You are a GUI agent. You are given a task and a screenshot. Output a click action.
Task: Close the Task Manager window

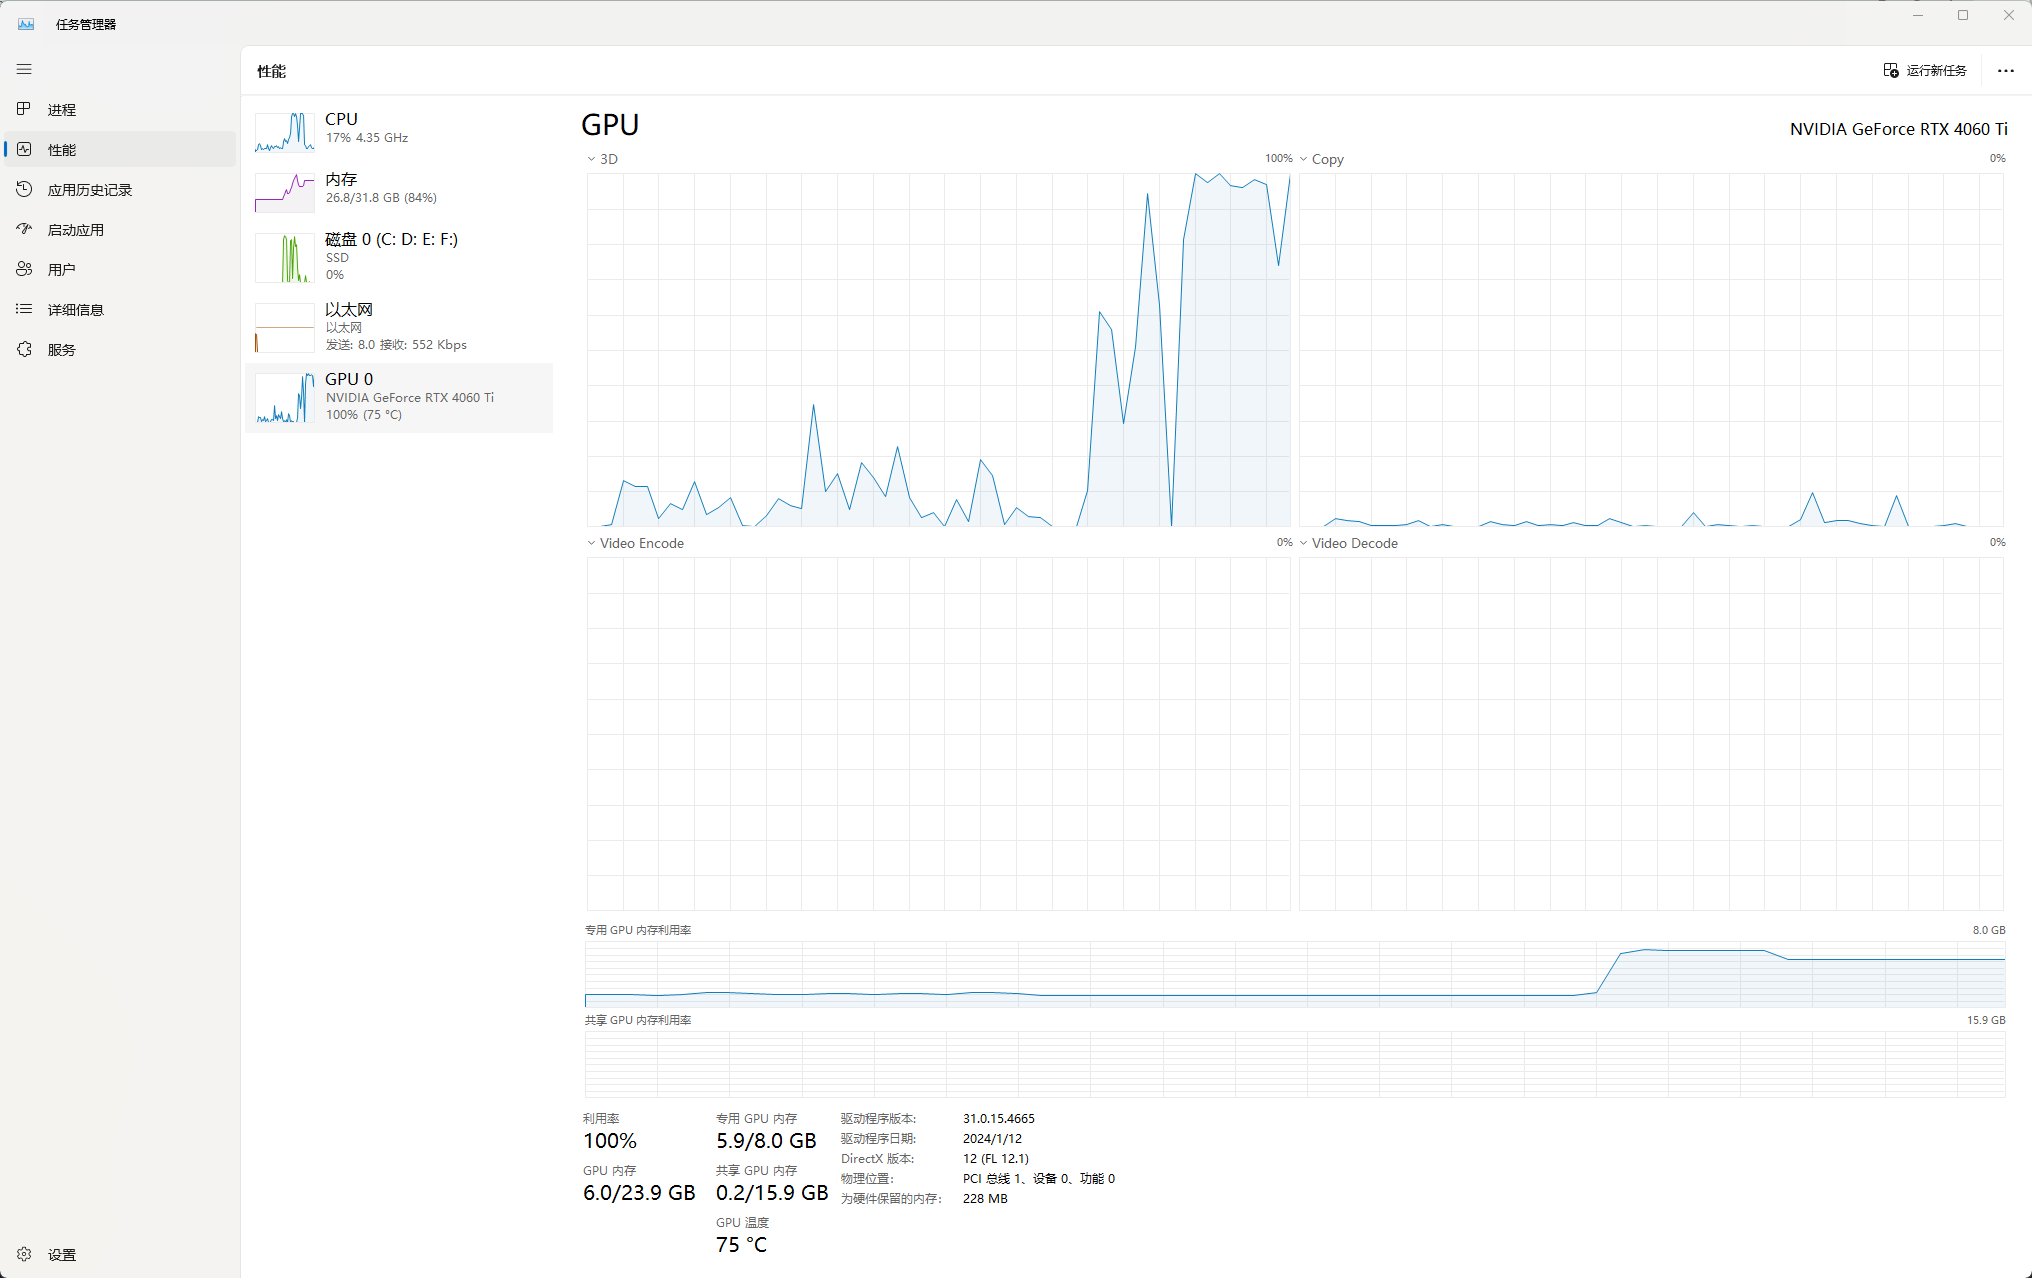(x=2009, y=15)
